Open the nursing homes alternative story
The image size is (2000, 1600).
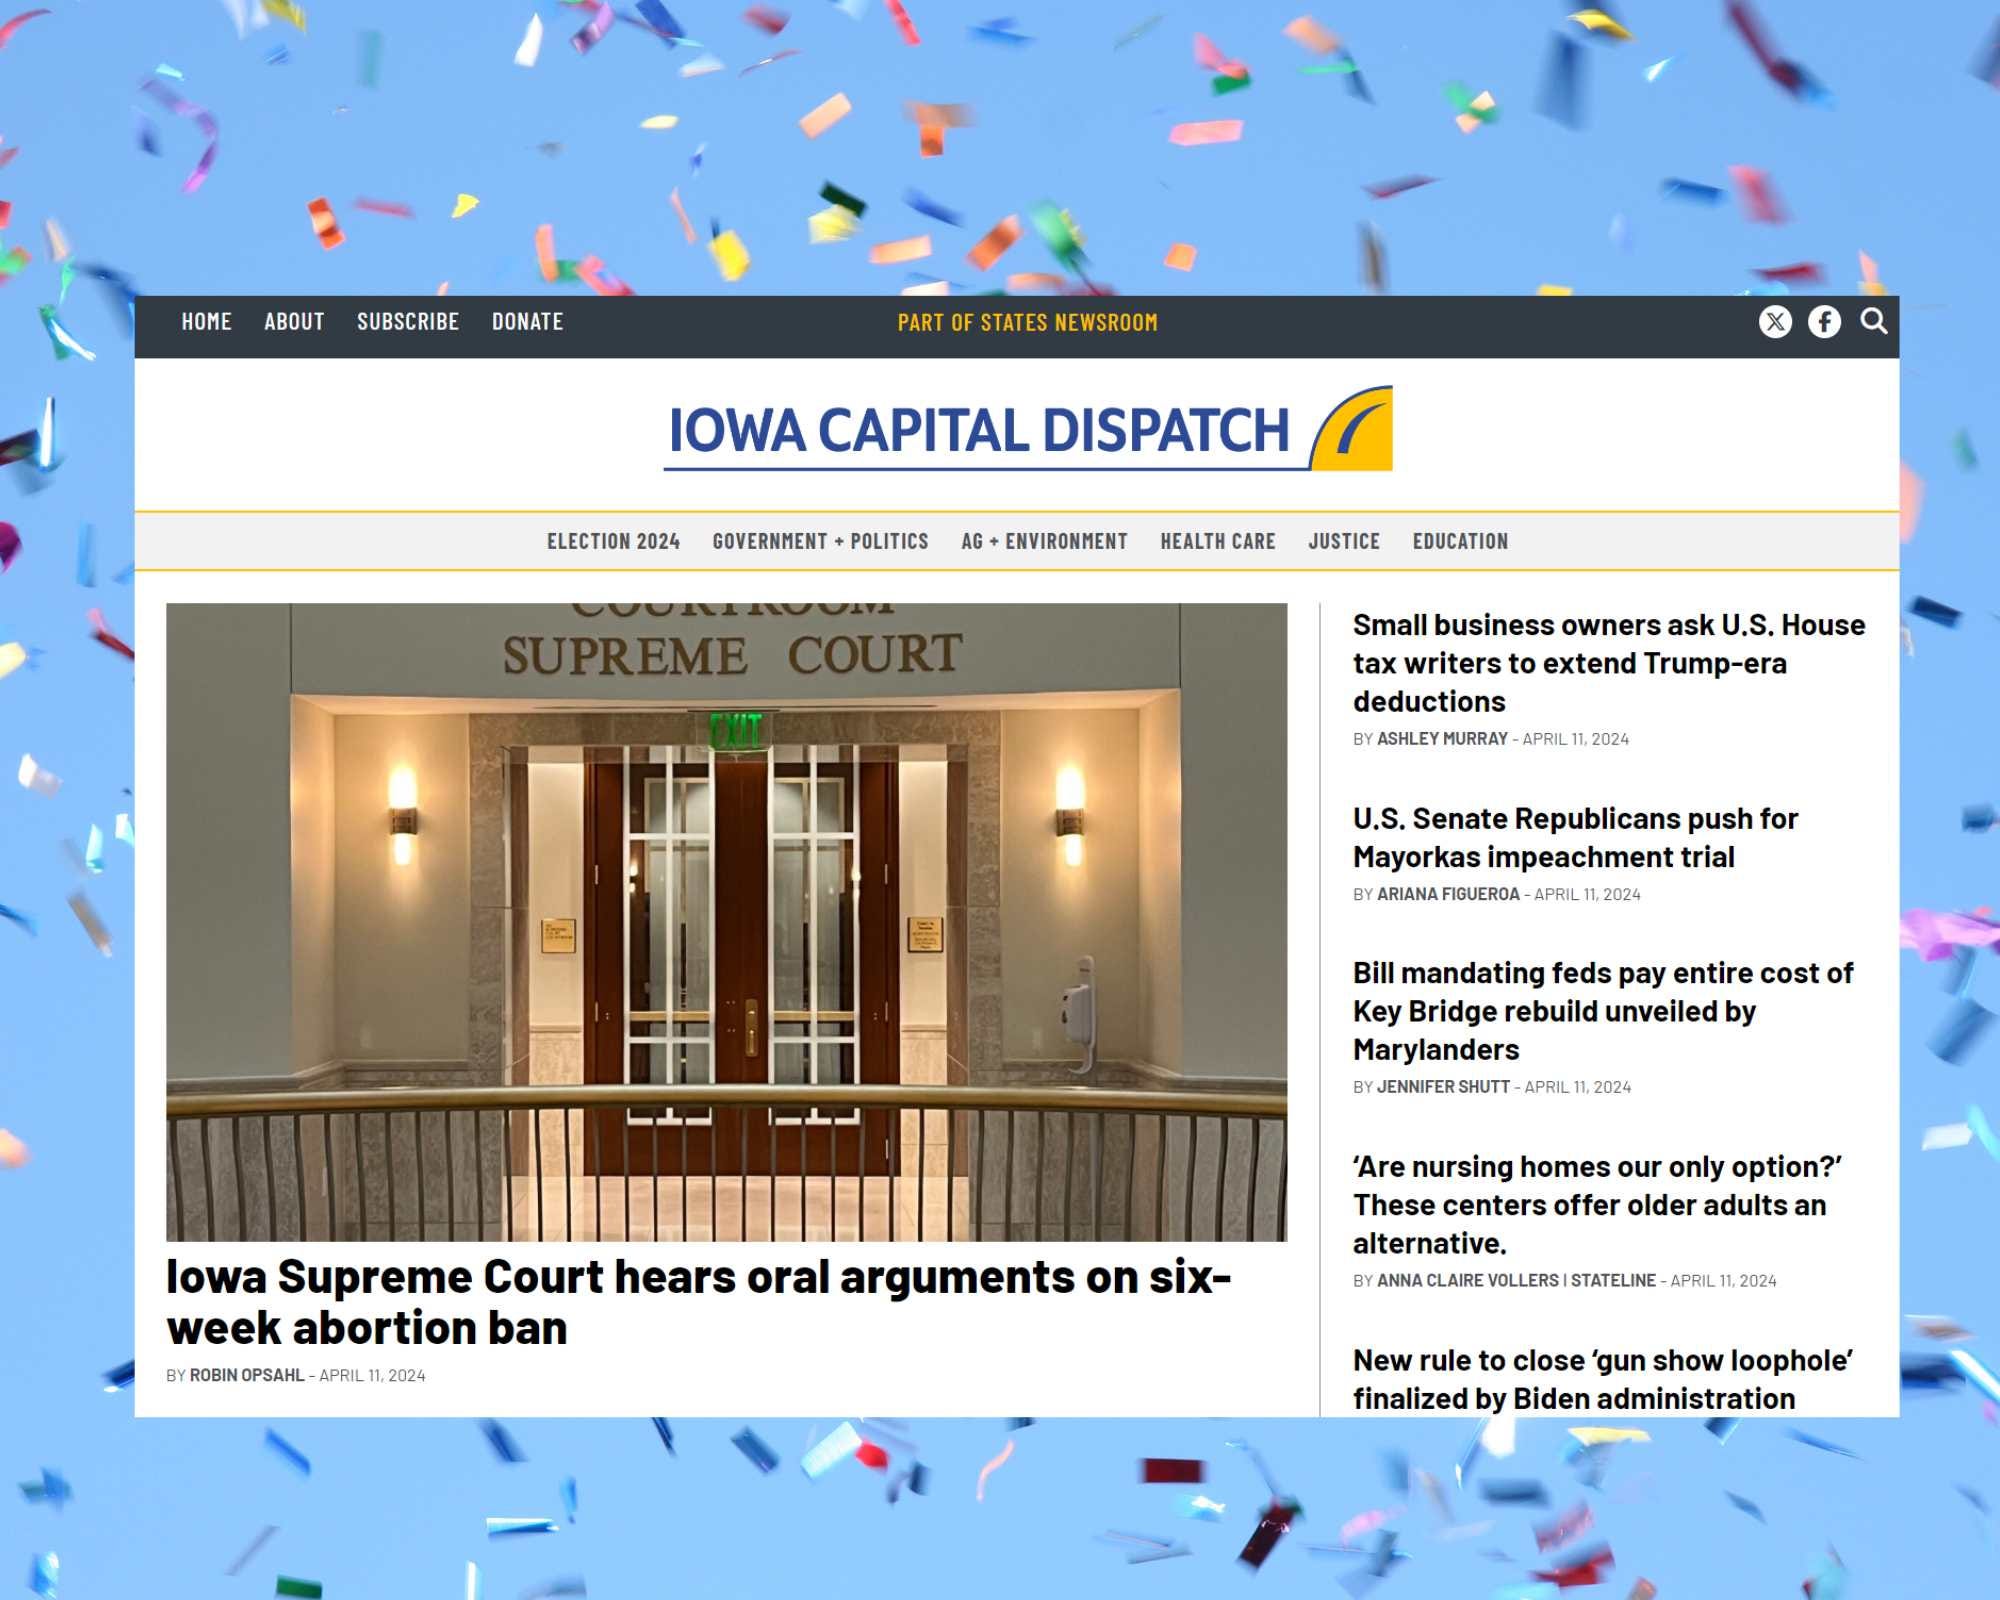[x=1597, y=1205]
